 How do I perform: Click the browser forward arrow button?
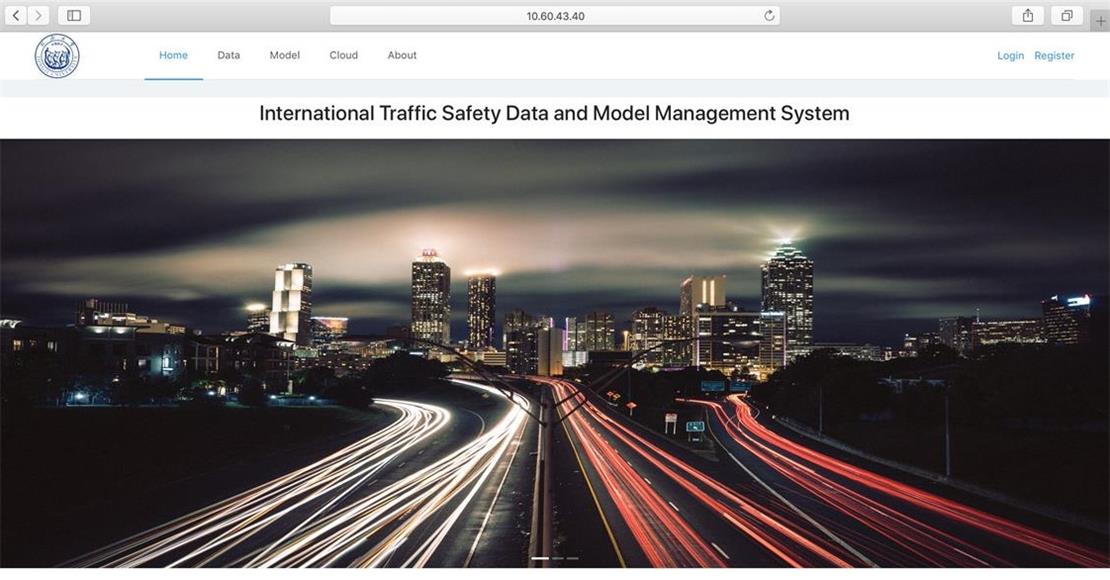coord(38,15)
